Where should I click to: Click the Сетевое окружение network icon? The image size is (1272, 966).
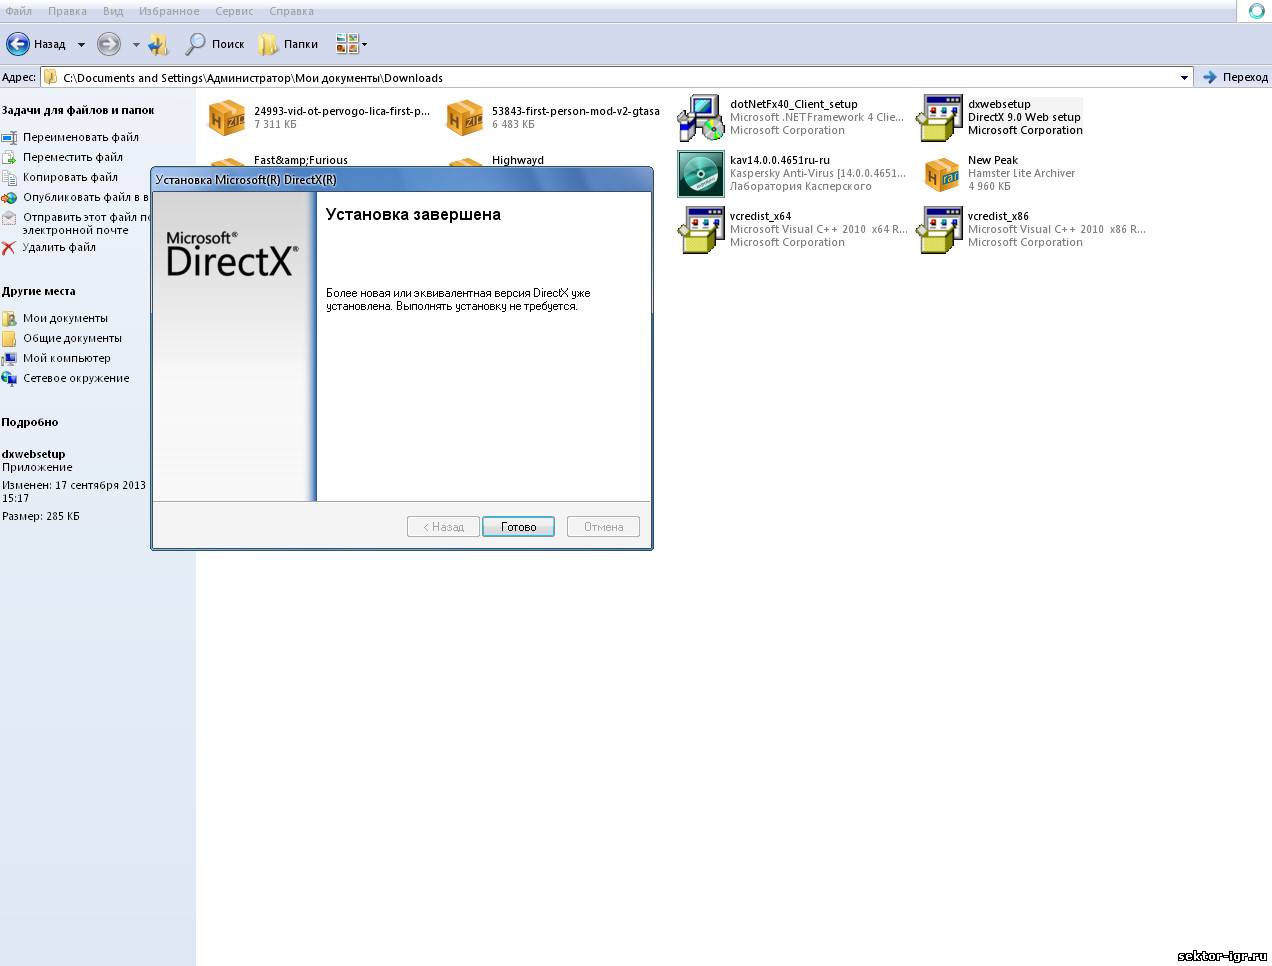pos(9,378)
